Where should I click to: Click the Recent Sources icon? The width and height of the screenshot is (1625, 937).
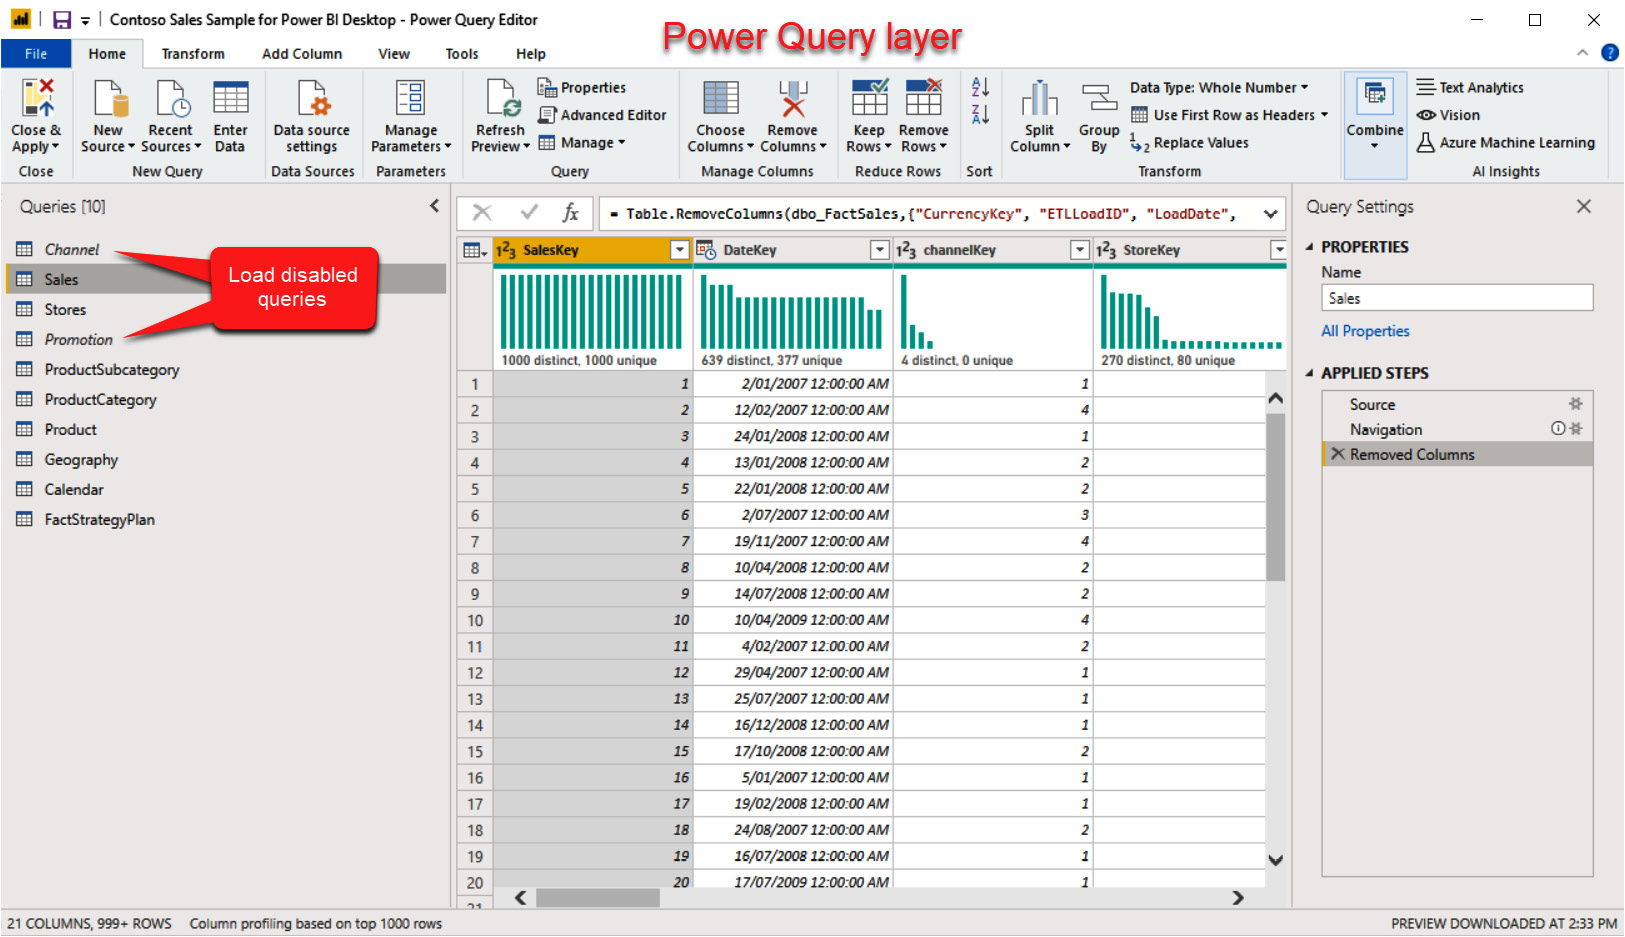pyautogui.click(x=171, y=98)
